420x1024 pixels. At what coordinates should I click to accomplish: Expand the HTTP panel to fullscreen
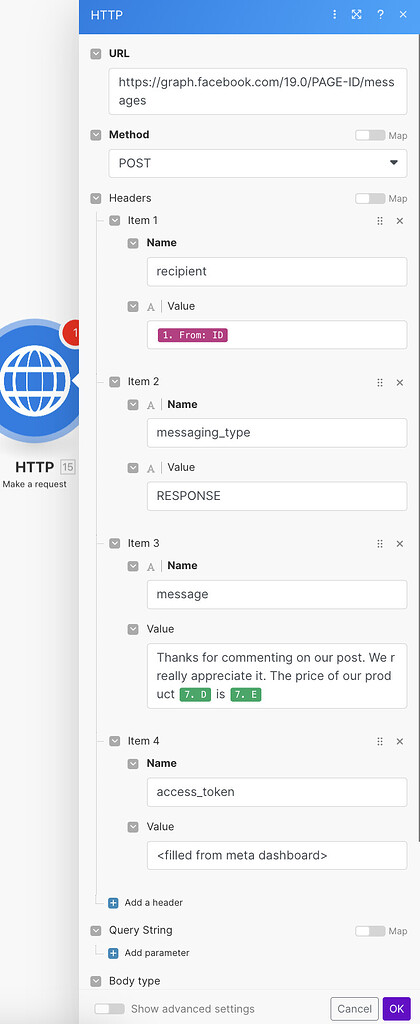(x=357, y=14)
